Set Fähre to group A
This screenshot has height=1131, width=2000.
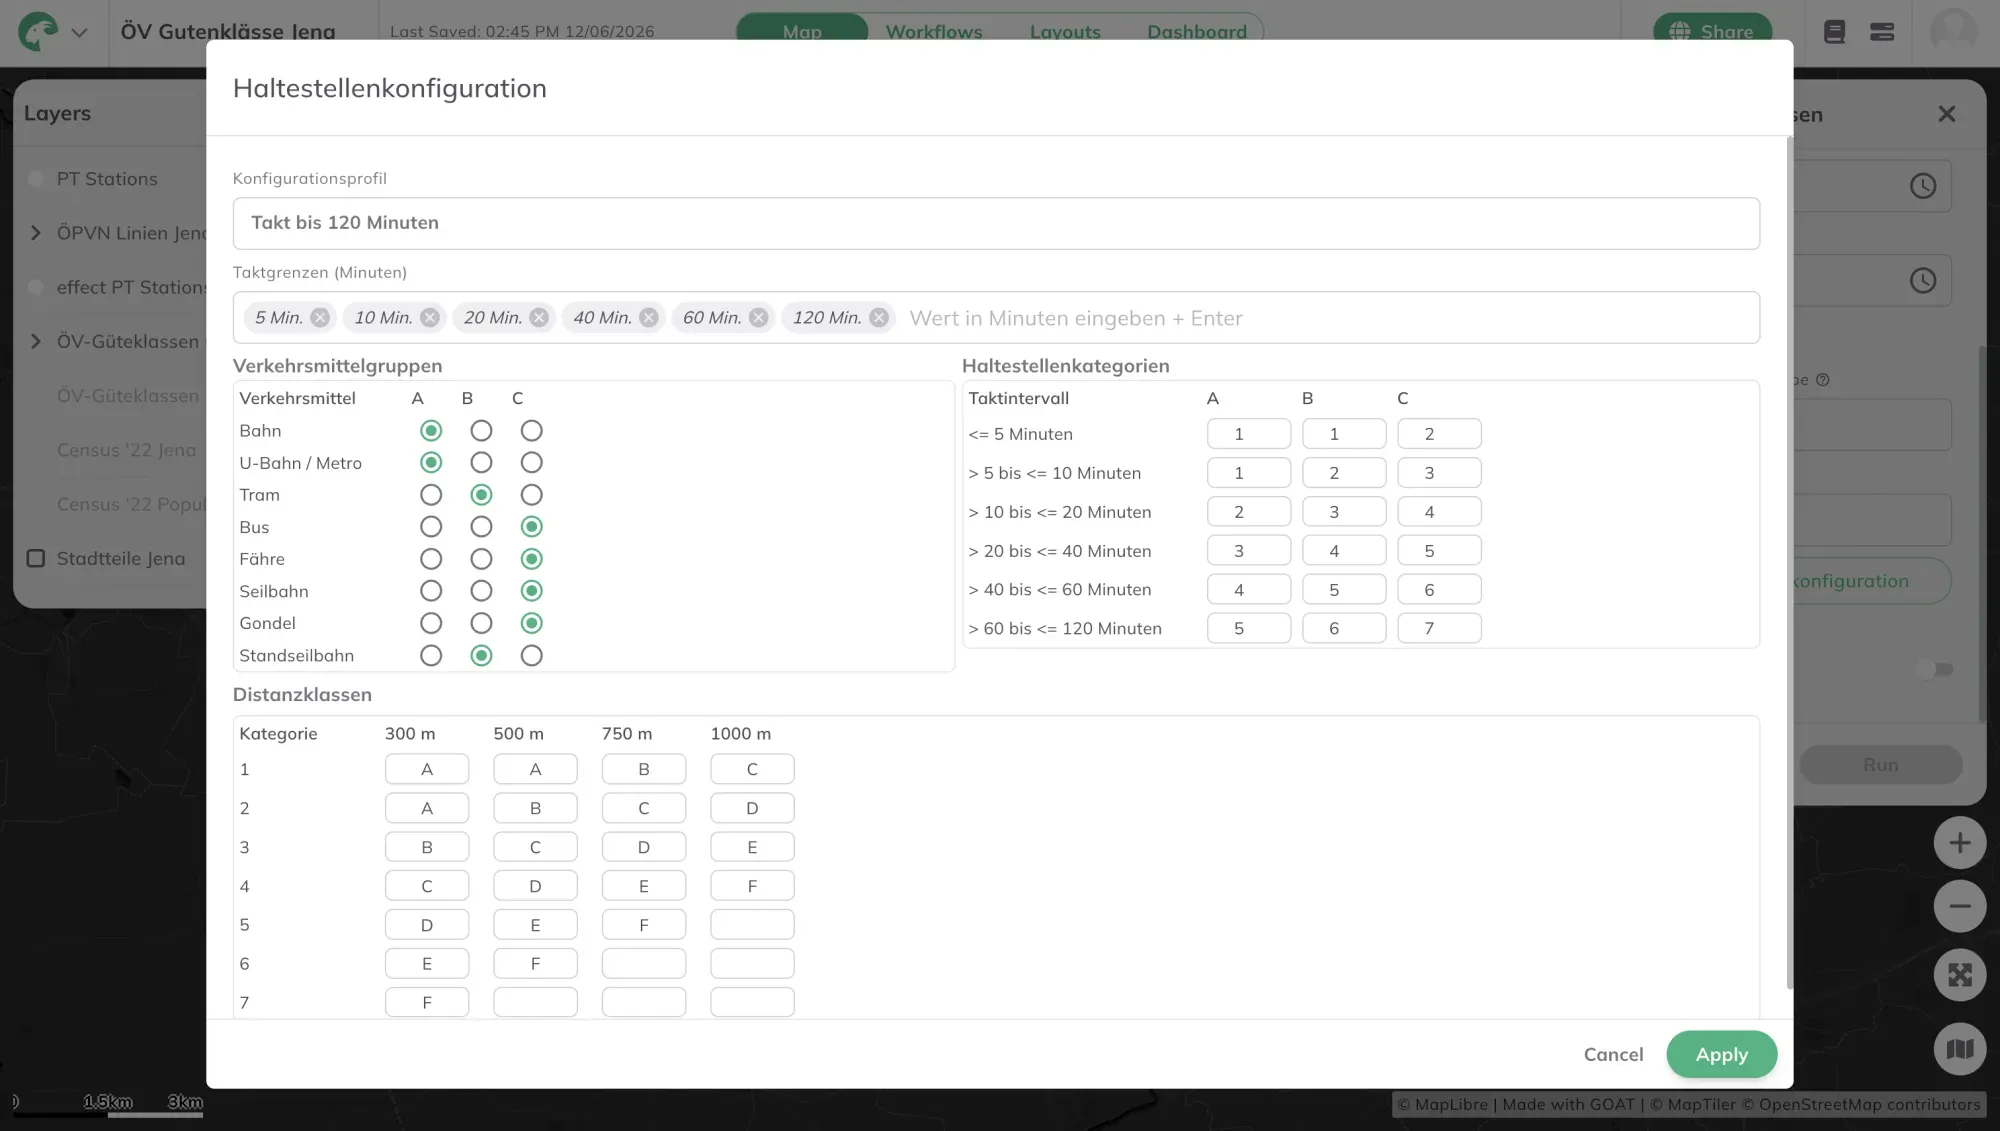[x=431, y=559]
